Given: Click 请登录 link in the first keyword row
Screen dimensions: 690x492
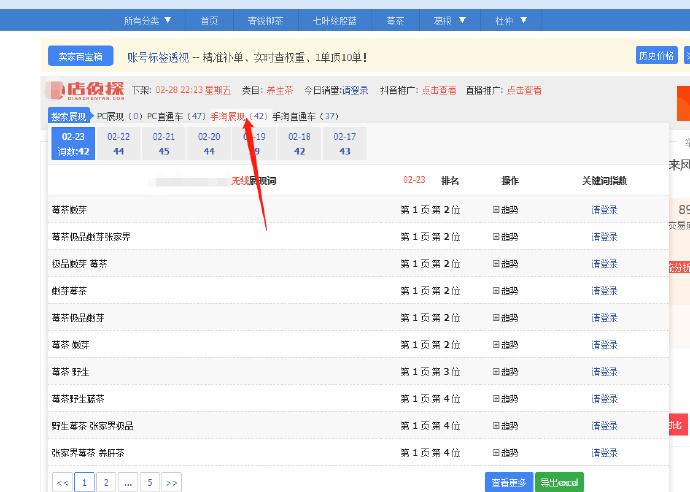Looking at the screenshot, I should click(604, 210).
